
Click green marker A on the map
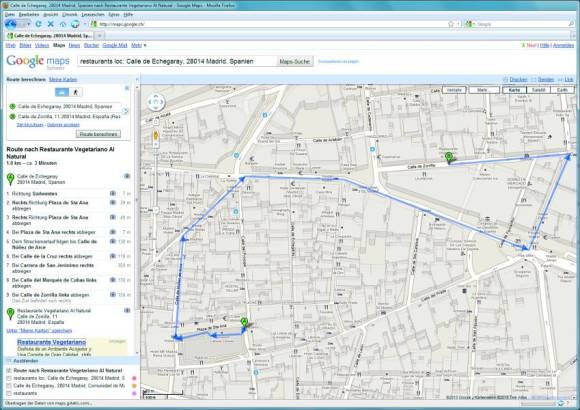(x=244, y=323)
